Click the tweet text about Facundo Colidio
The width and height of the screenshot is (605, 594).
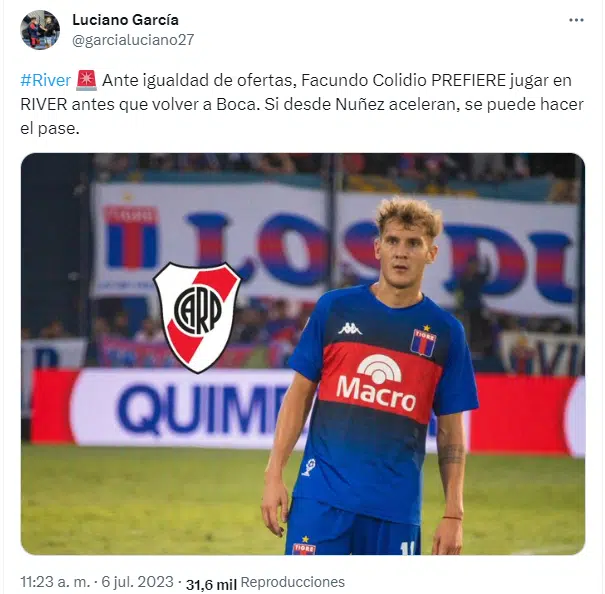coord(302,104)
